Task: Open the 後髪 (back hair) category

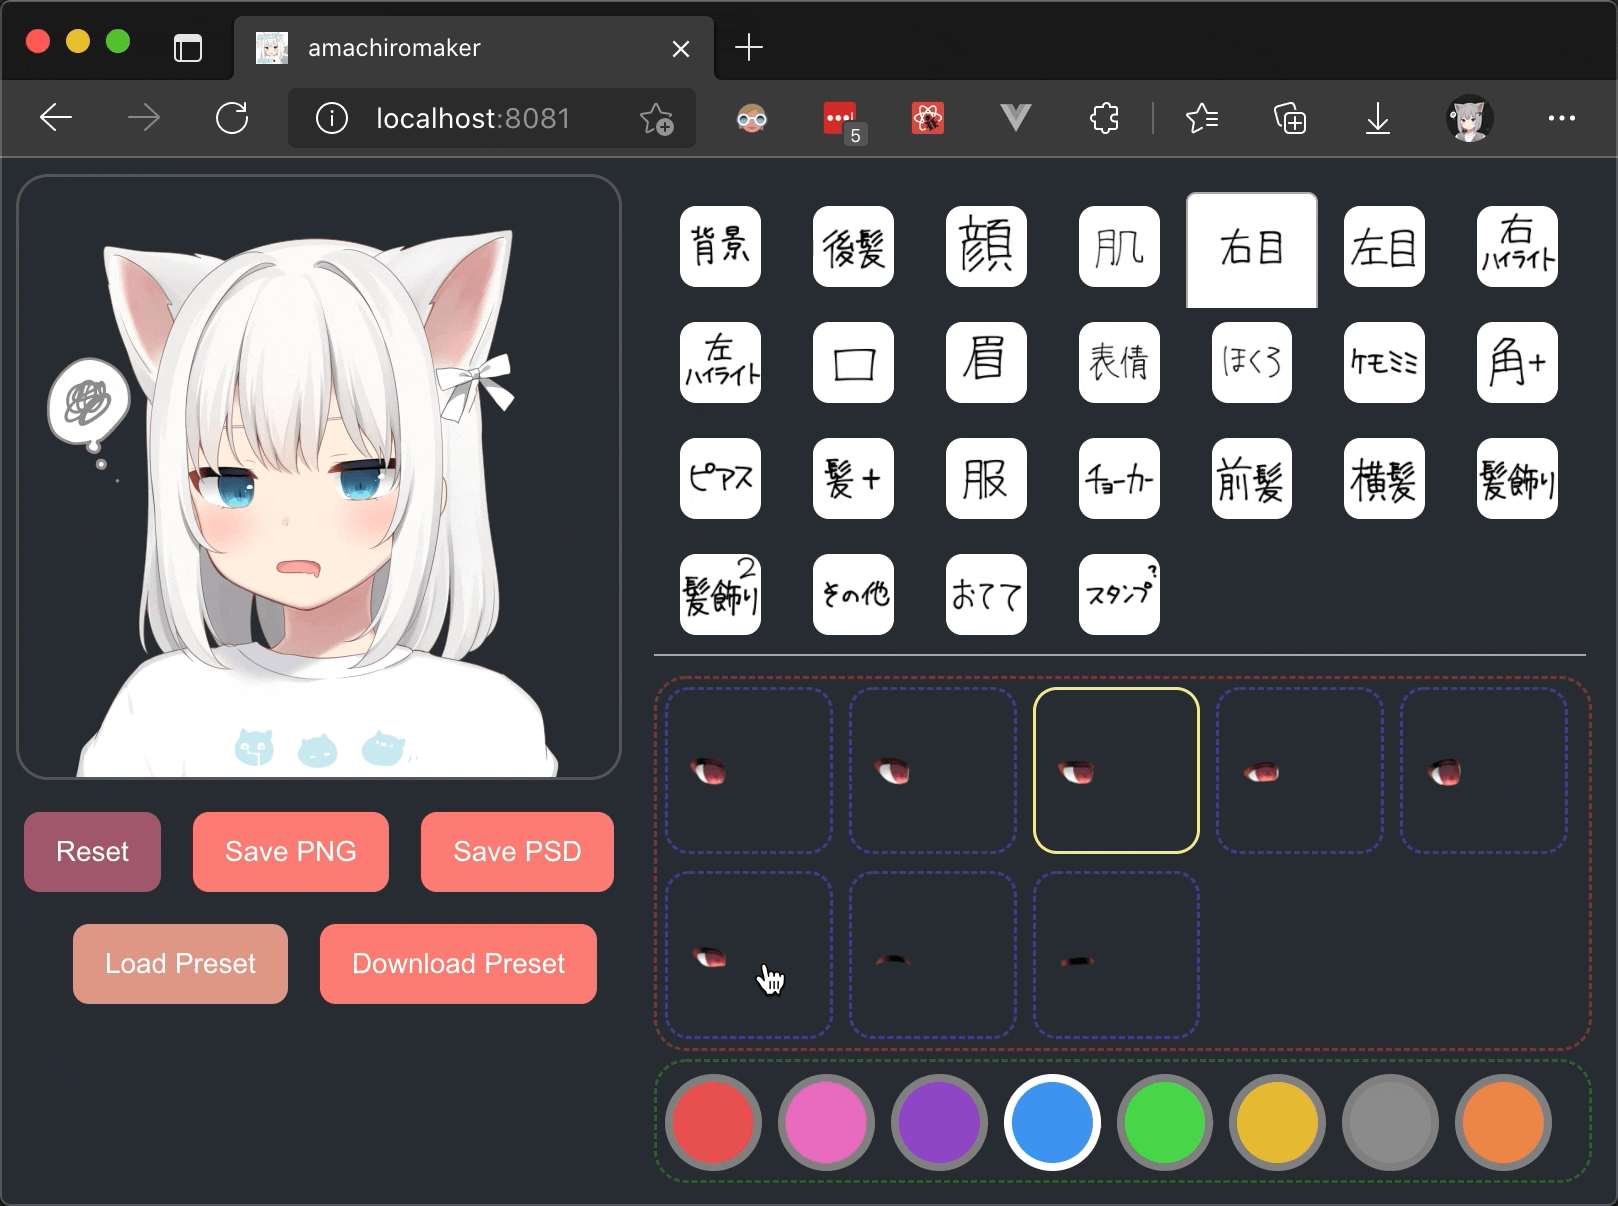Action: 853,247
